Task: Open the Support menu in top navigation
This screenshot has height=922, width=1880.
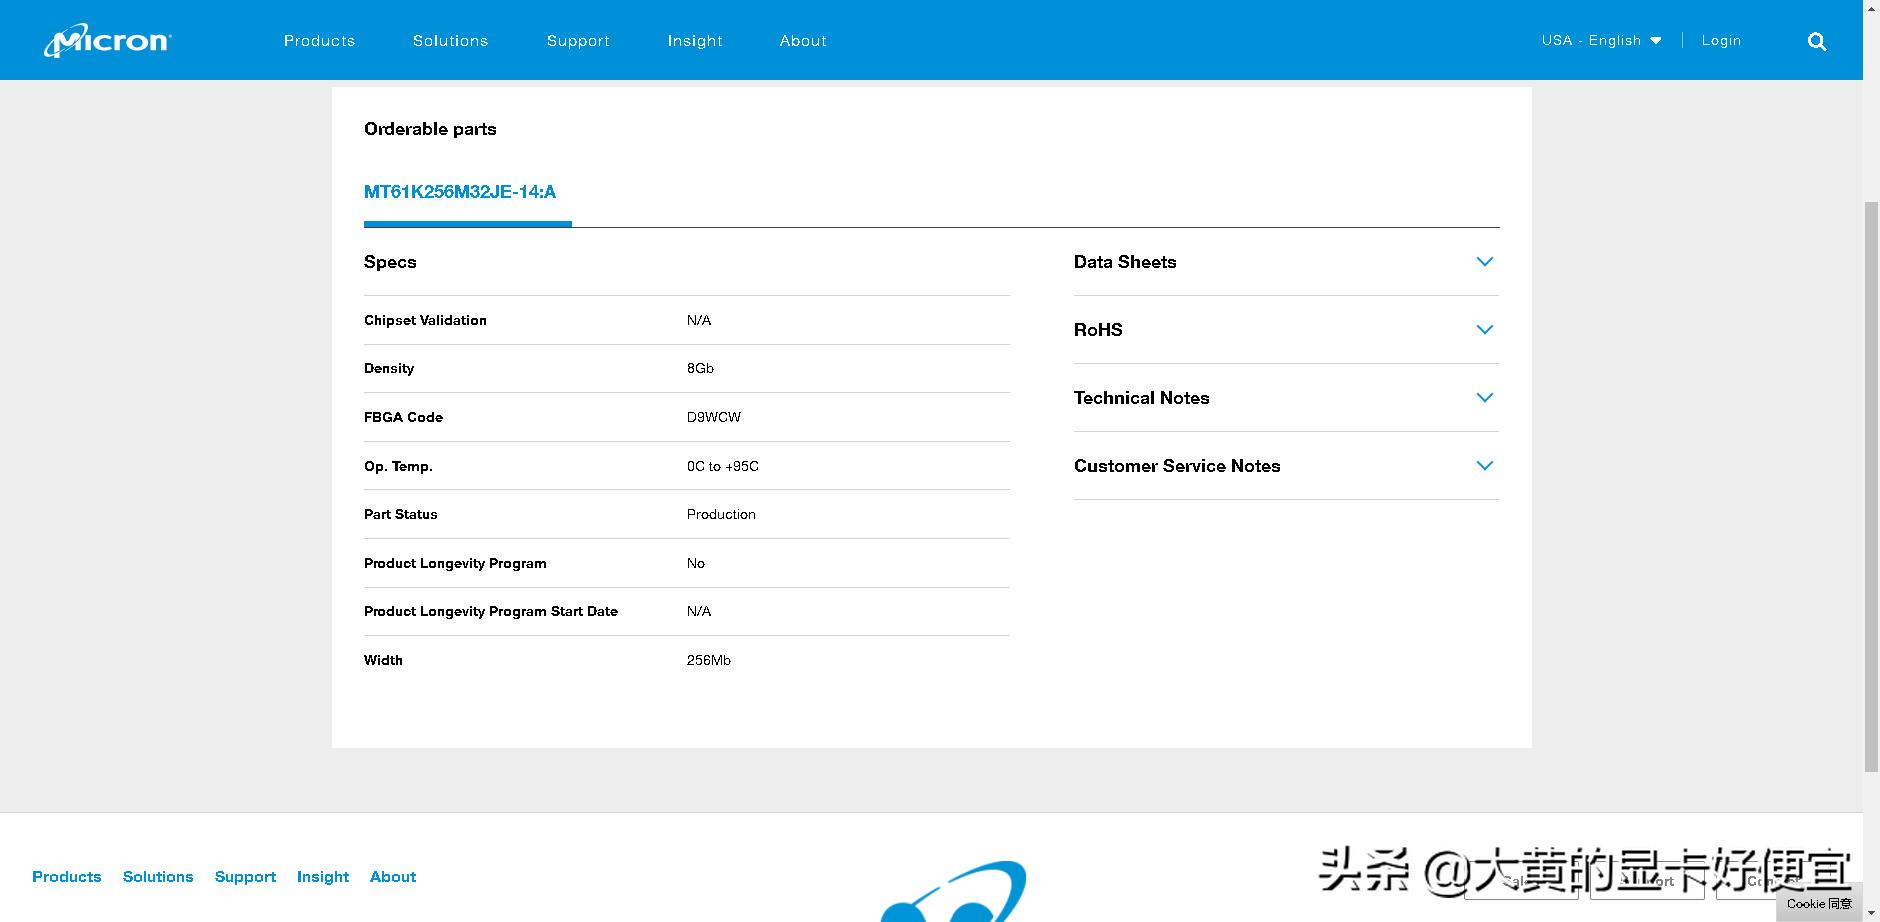Action: (578, 41)
